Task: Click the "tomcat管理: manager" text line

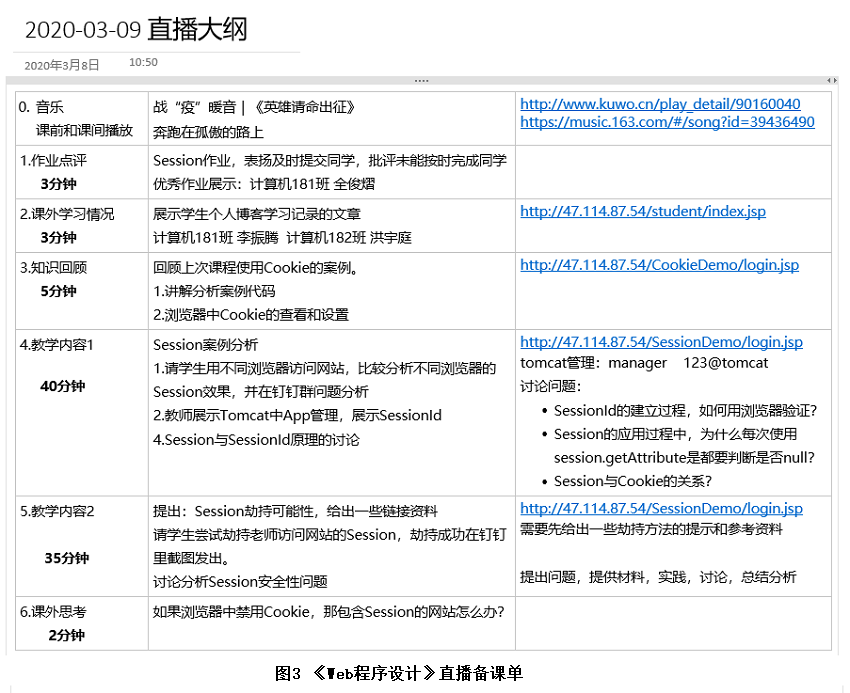Action: tap(600, 363)
